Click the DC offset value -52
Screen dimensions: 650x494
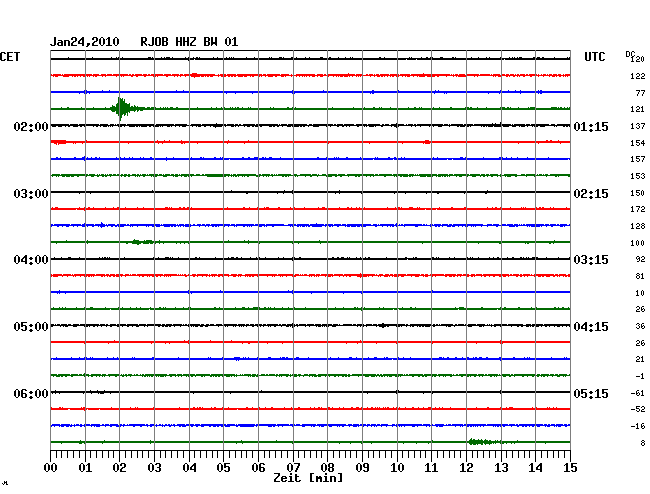pos(638,409)
